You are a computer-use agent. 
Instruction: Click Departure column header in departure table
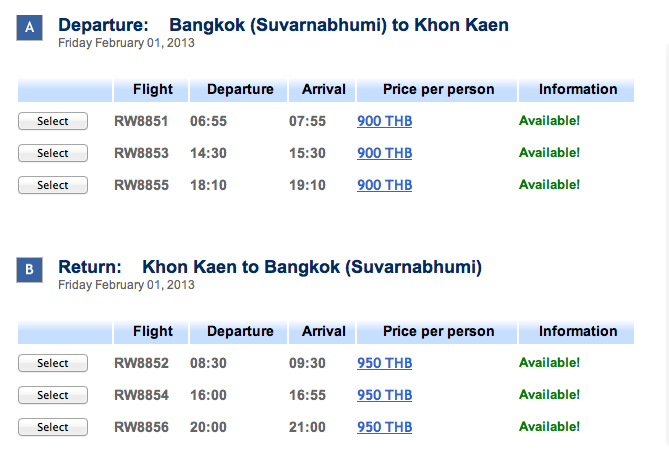[239, 90]
